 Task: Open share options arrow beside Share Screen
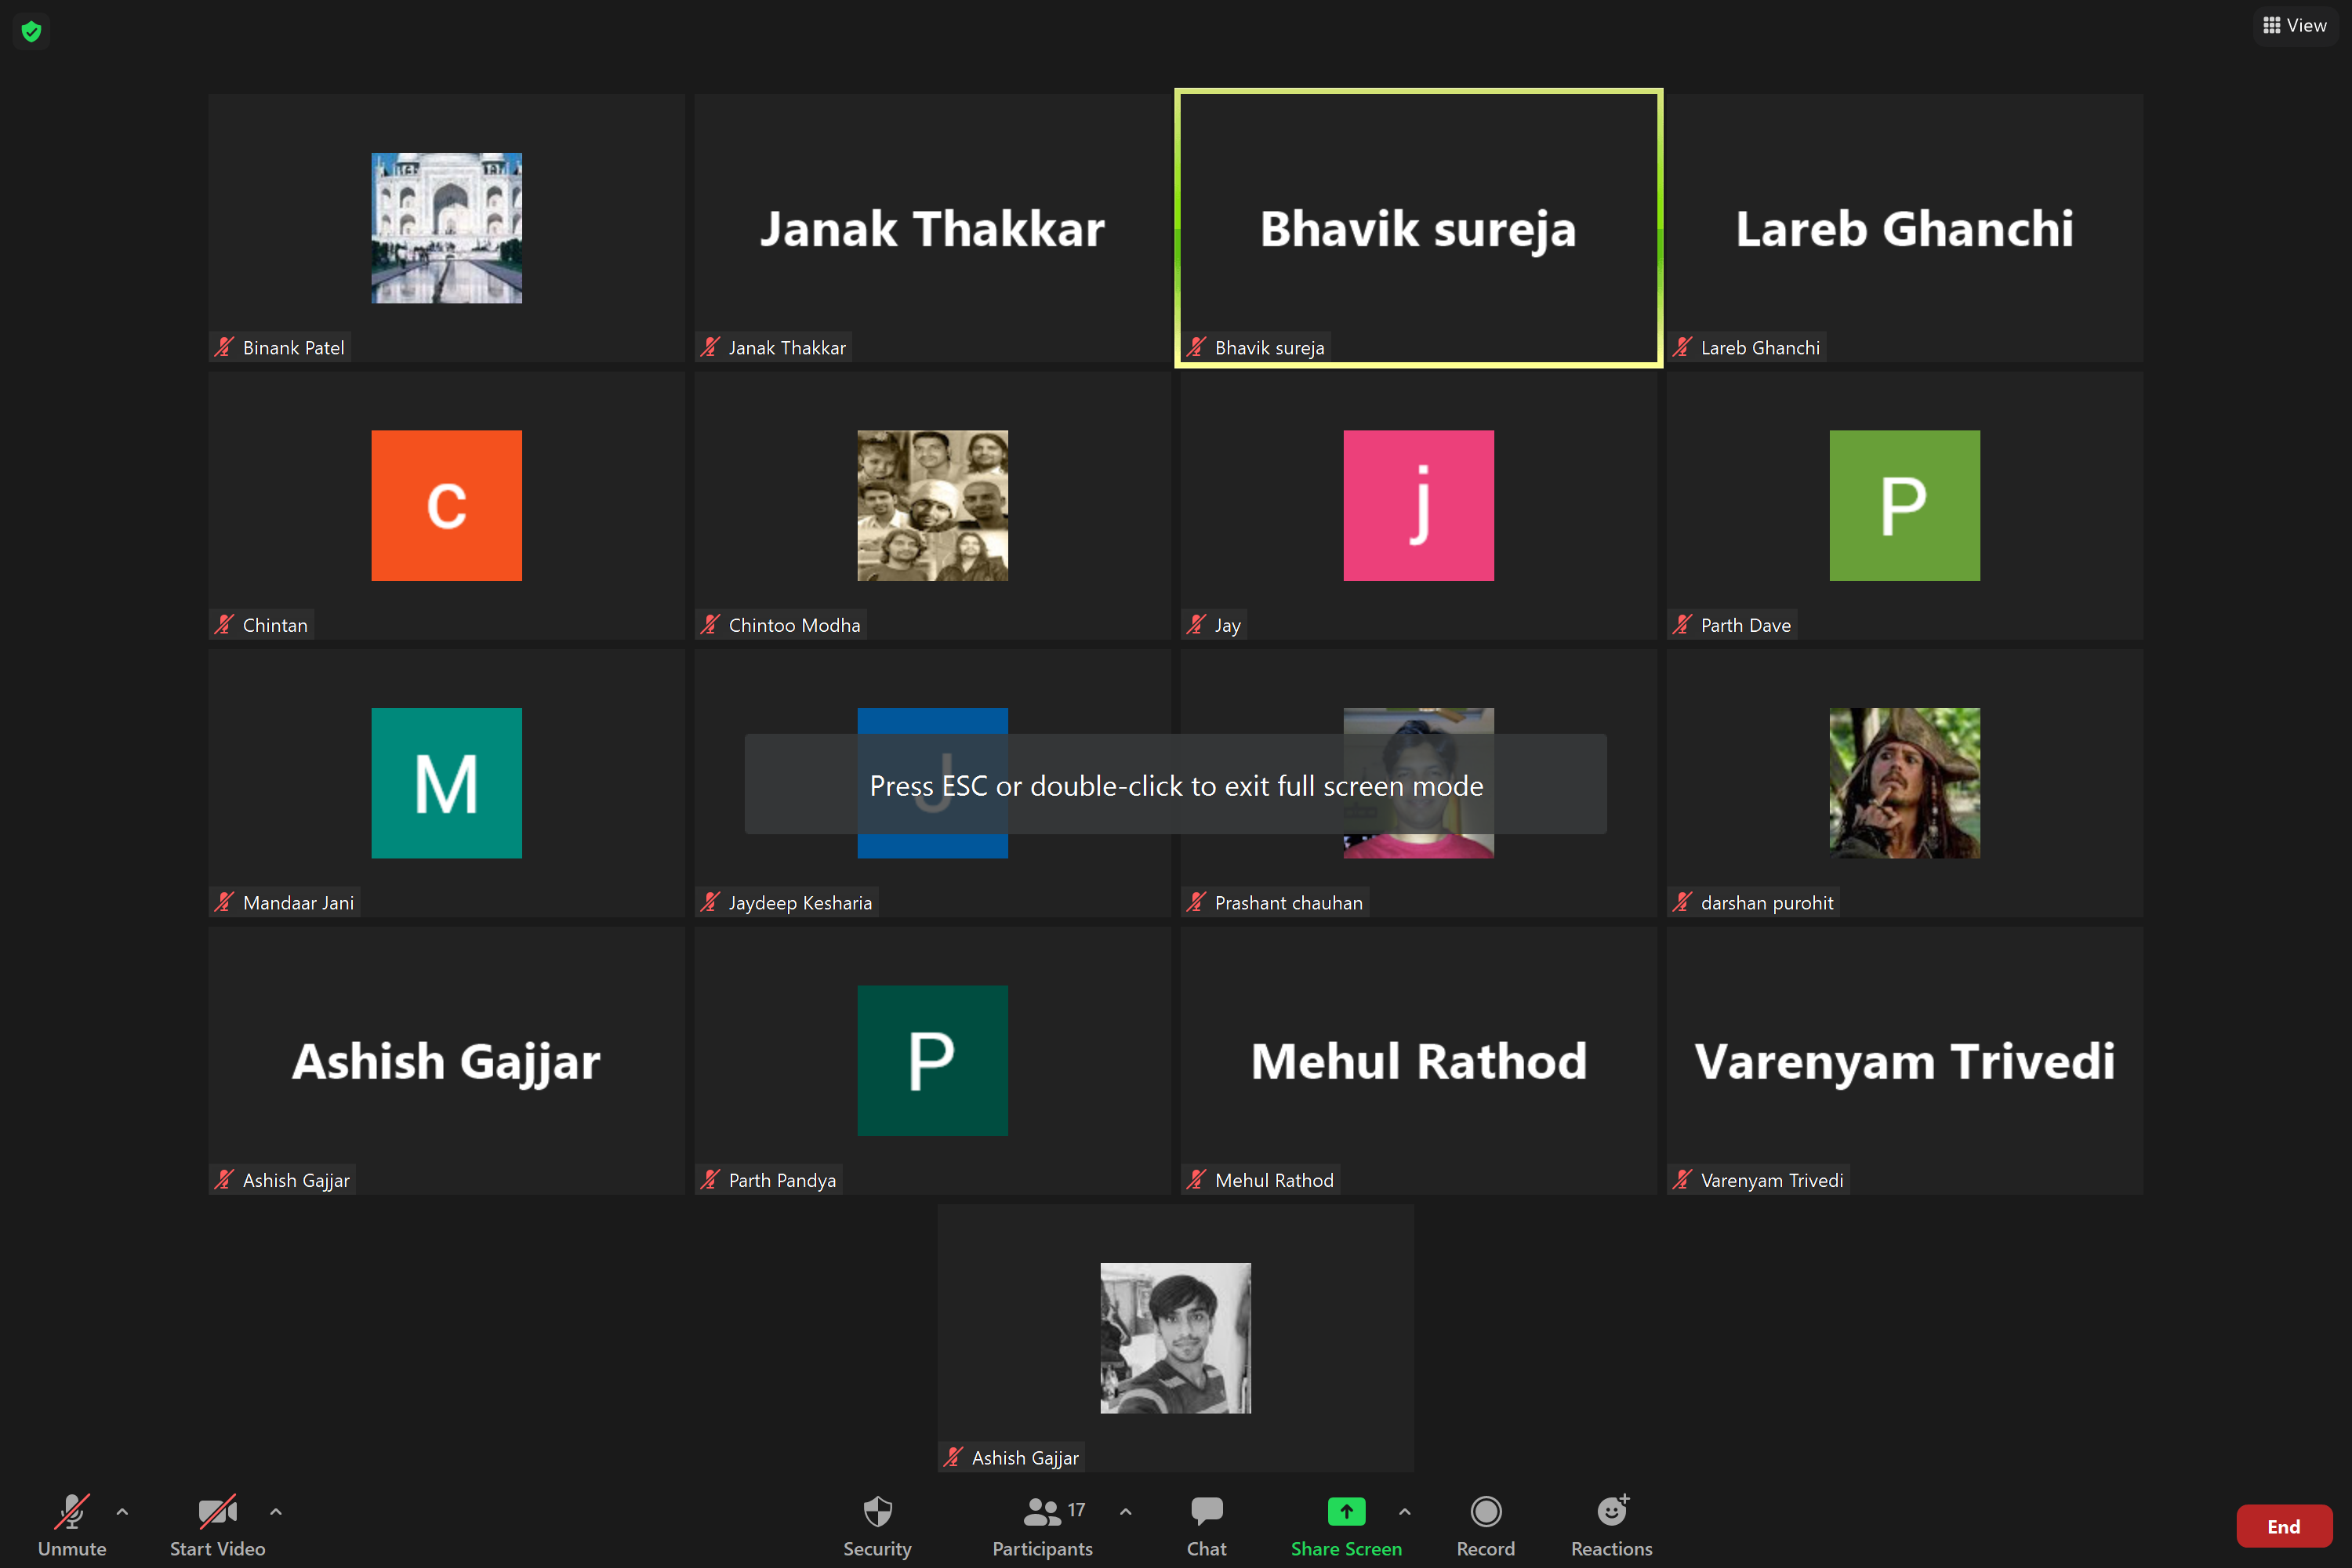(x=1404, y=1511)
